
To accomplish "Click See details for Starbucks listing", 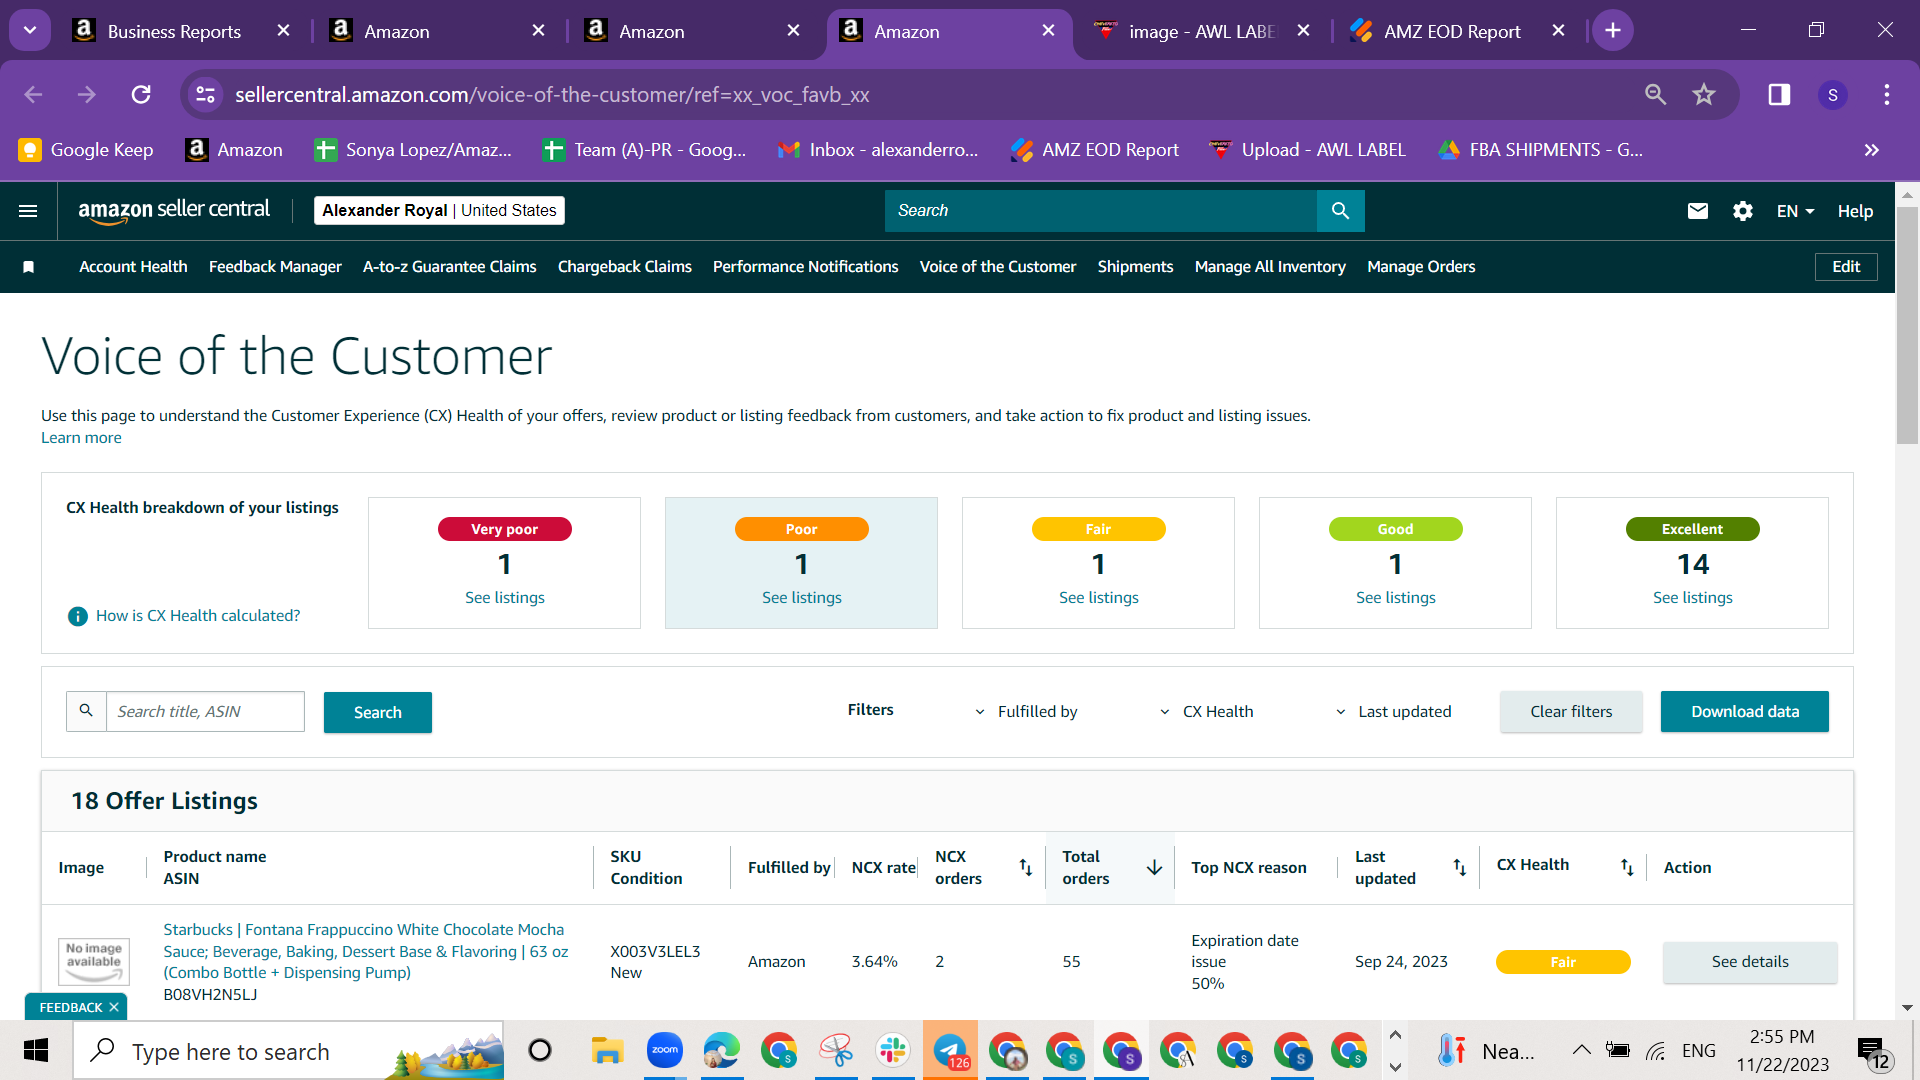I will pos(1750,962).
